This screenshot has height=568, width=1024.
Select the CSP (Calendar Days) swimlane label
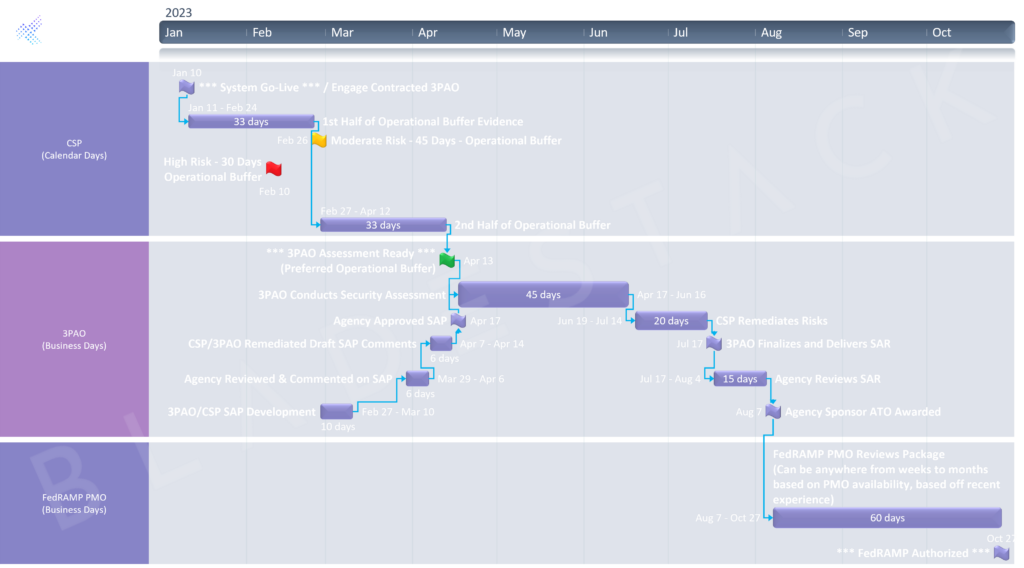click(74, 149)
